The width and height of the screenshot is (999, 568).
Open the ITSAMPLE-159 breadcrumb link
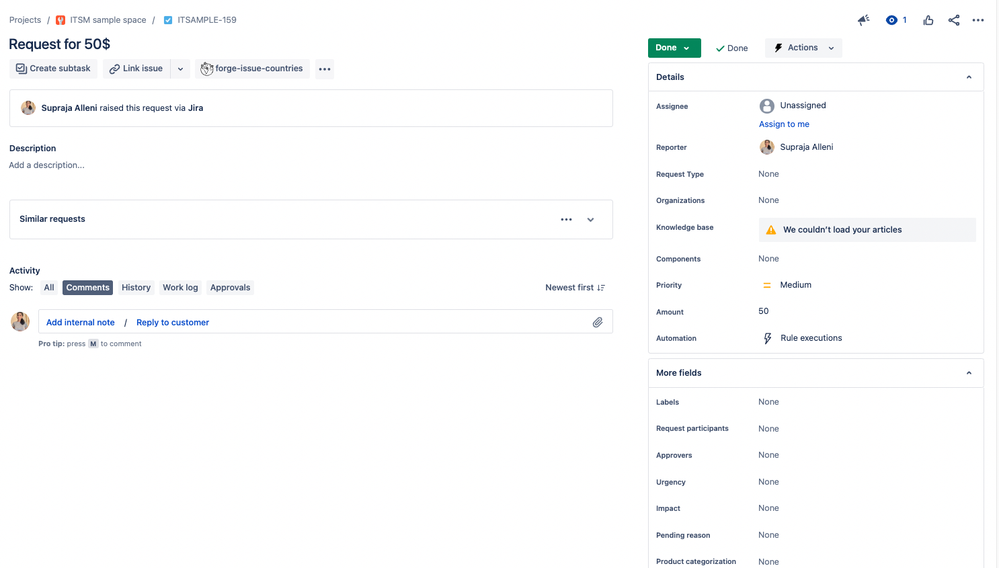(x=206, y=20)
